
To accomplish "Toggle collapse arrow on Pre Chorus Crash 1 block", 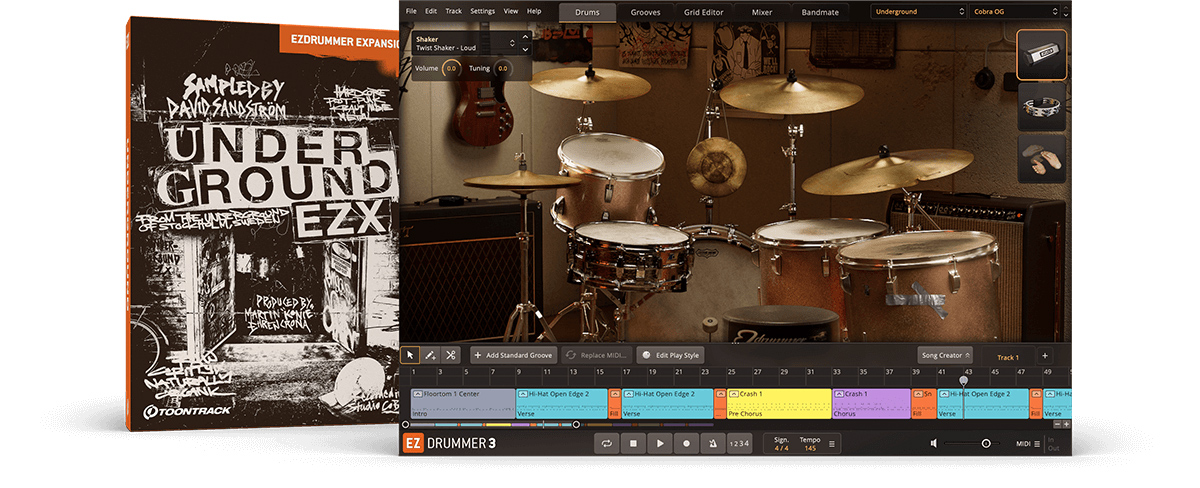I will click(x=734, y=394).
